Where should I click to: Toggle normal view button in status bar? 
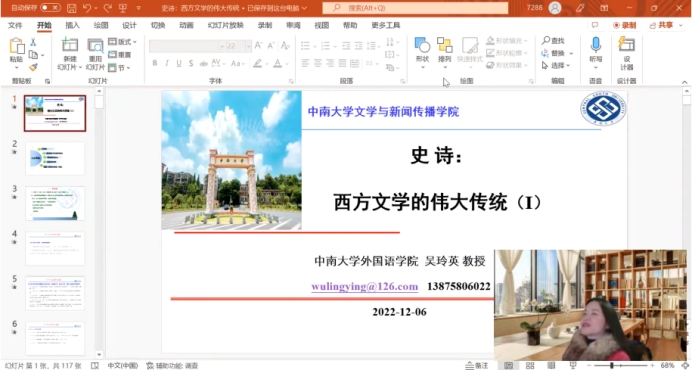[x=508, y=366]
